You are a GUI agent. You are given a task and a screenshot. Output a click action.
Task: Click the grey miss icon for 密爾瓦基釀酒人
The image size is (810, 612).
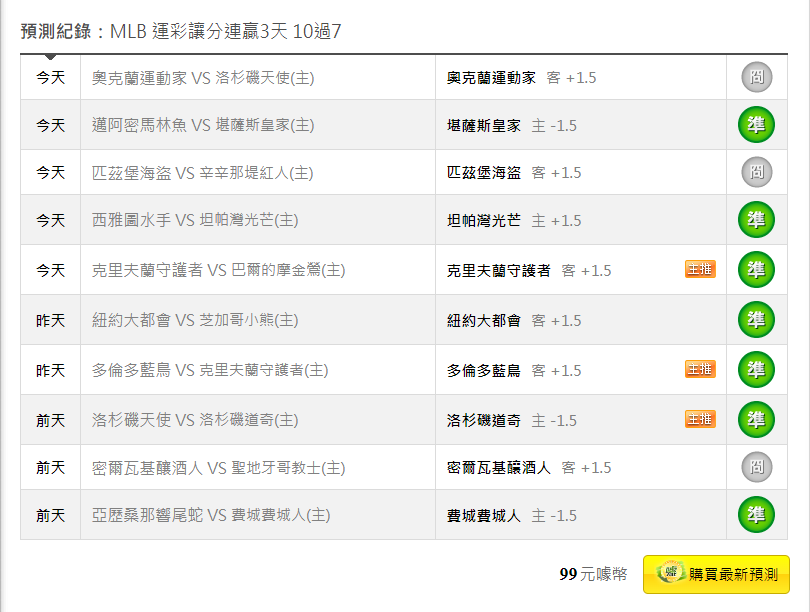pos(757,467)
